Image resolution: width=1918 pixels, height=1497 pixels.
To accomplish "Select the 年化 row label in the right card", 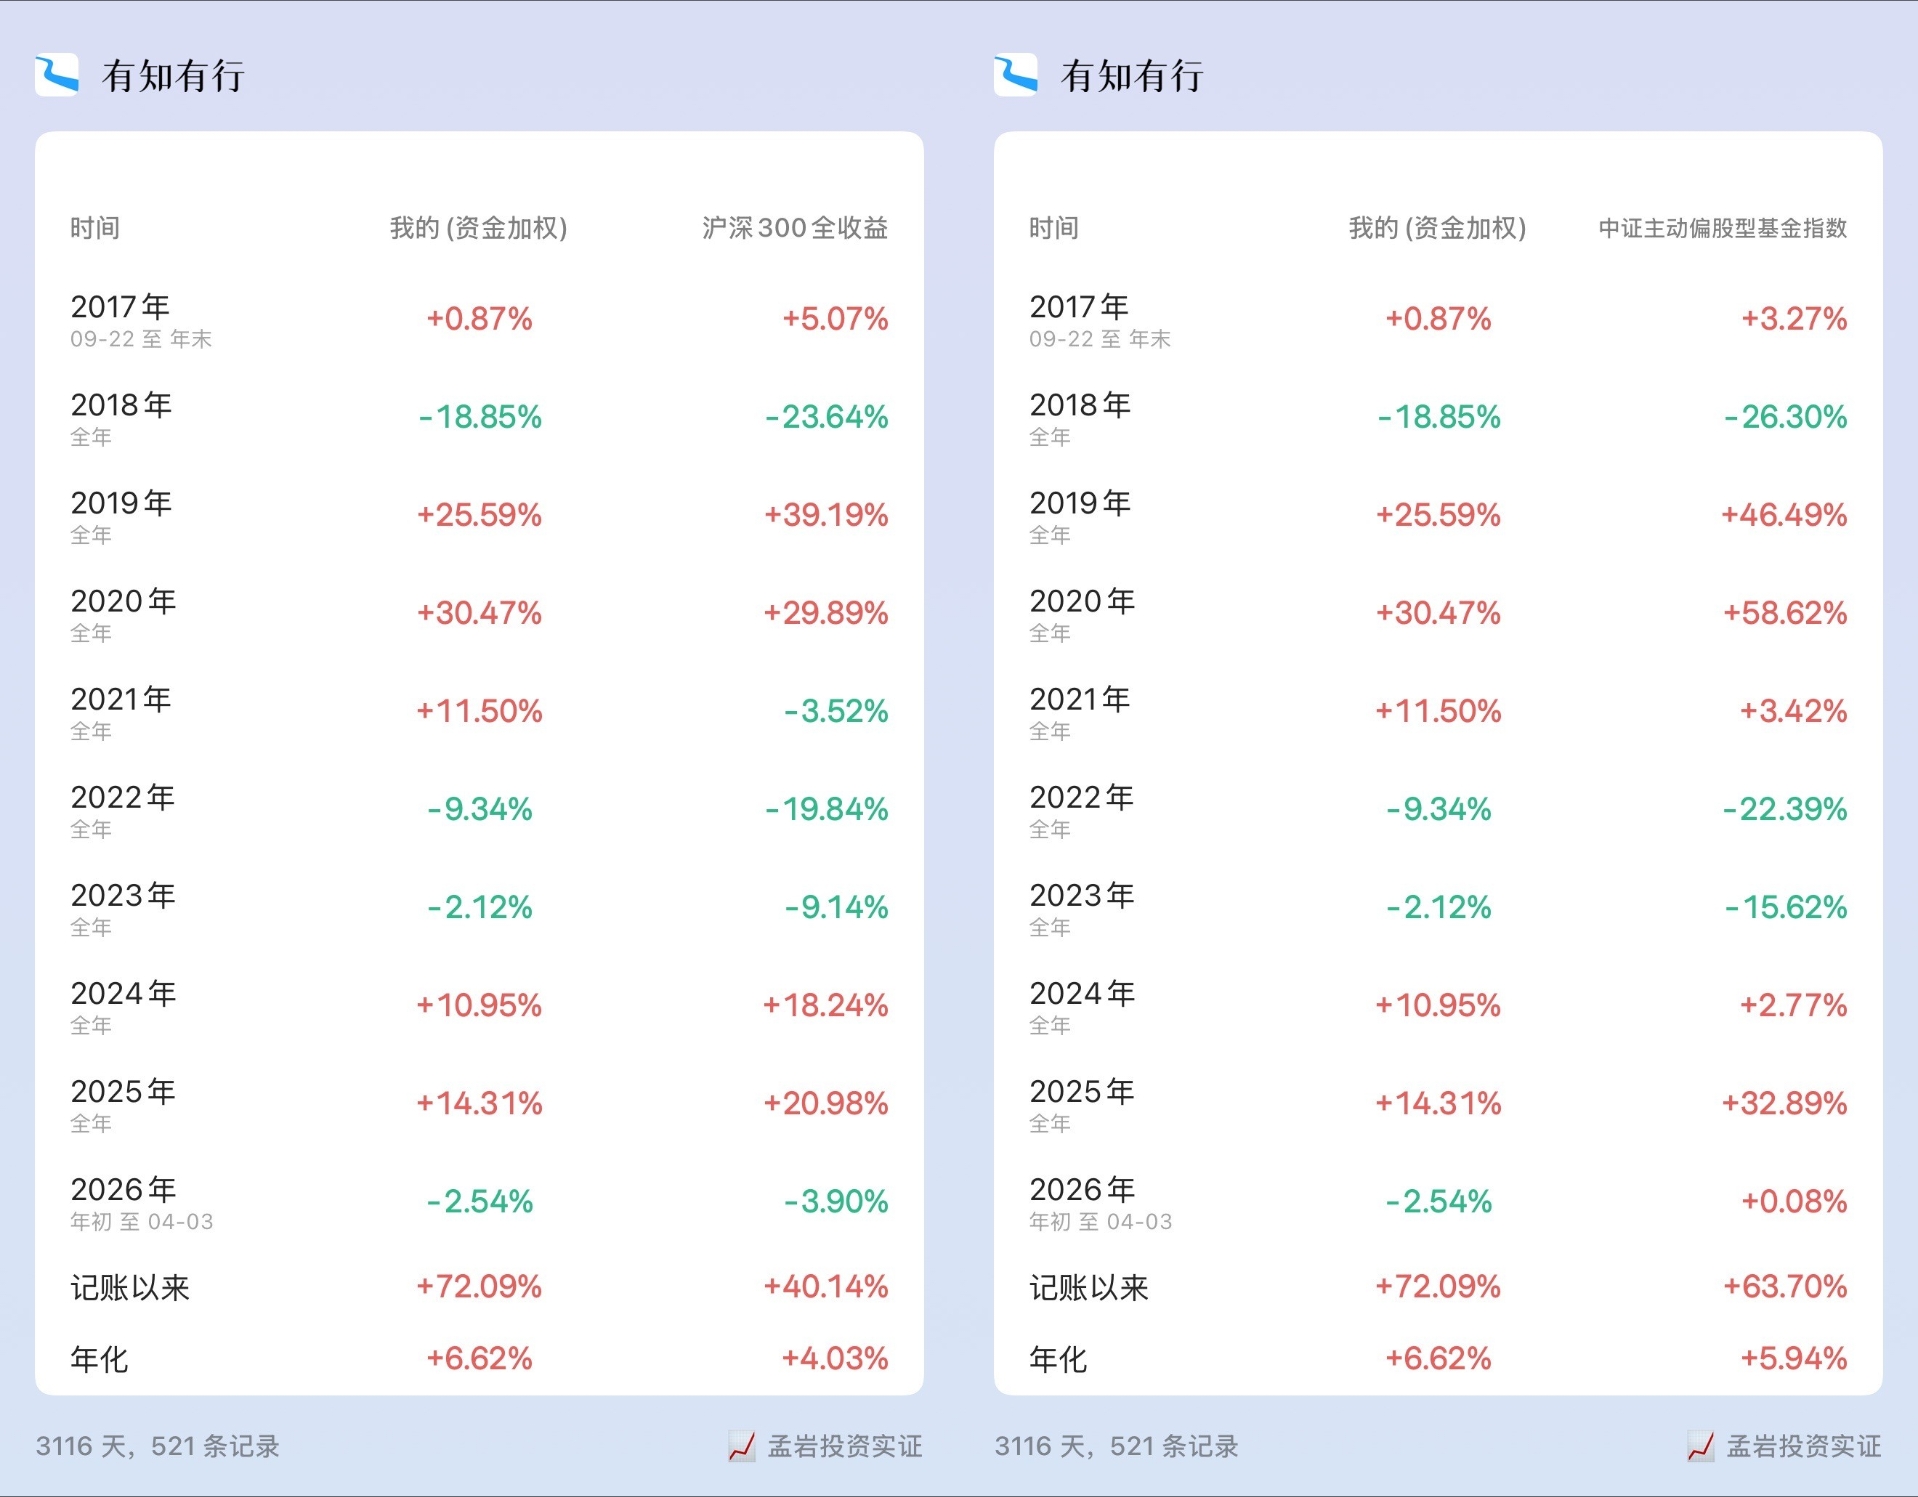I will click(x=1058, y=1359).
